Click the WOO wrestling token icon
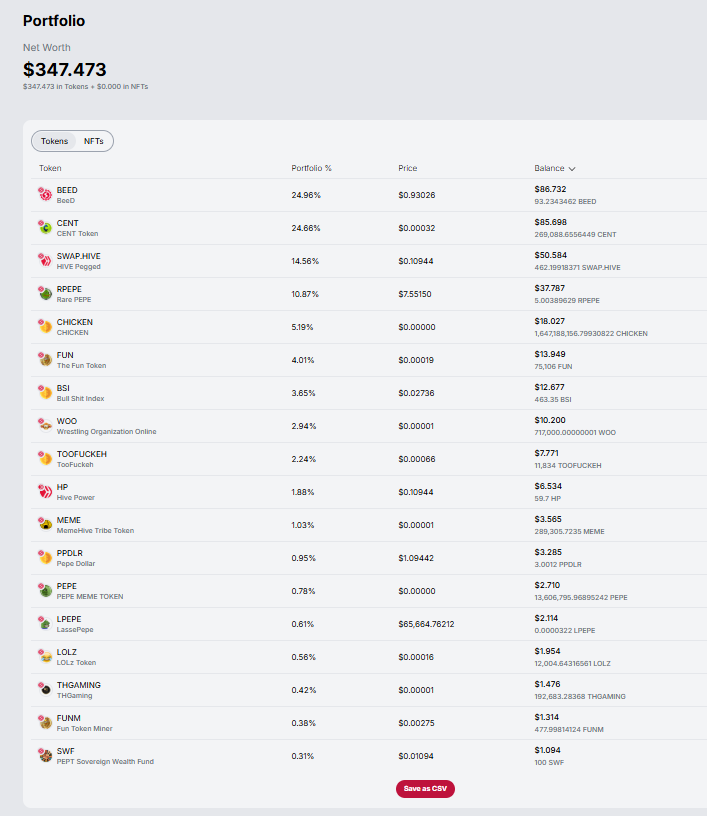Image resolution: width=707 pixels, height=816 pixels. [x=45, y=426]
